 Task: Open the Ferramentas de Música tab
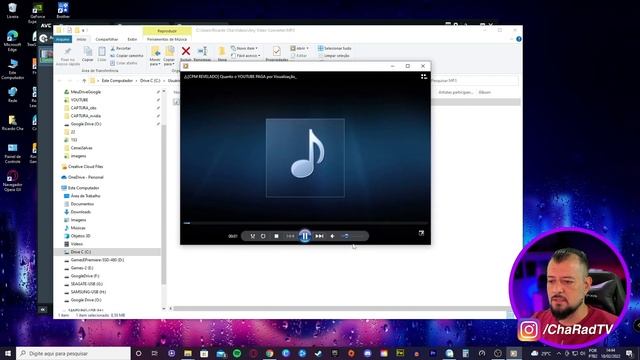(167, 39)
